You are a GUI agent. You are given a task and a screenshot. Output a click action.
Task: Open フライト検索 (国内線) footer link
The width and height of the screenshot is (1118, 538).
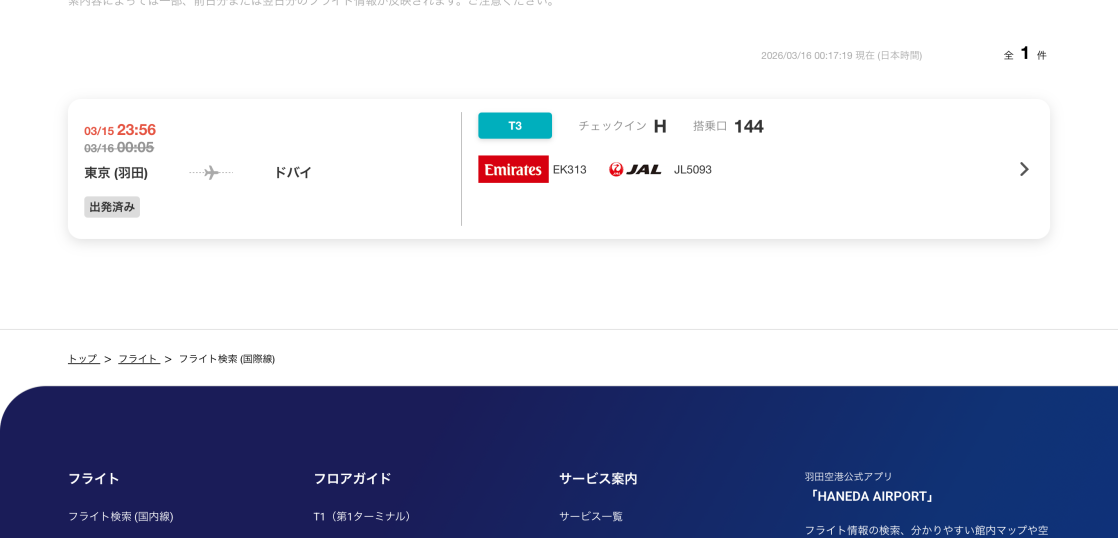tap(121, 516)
